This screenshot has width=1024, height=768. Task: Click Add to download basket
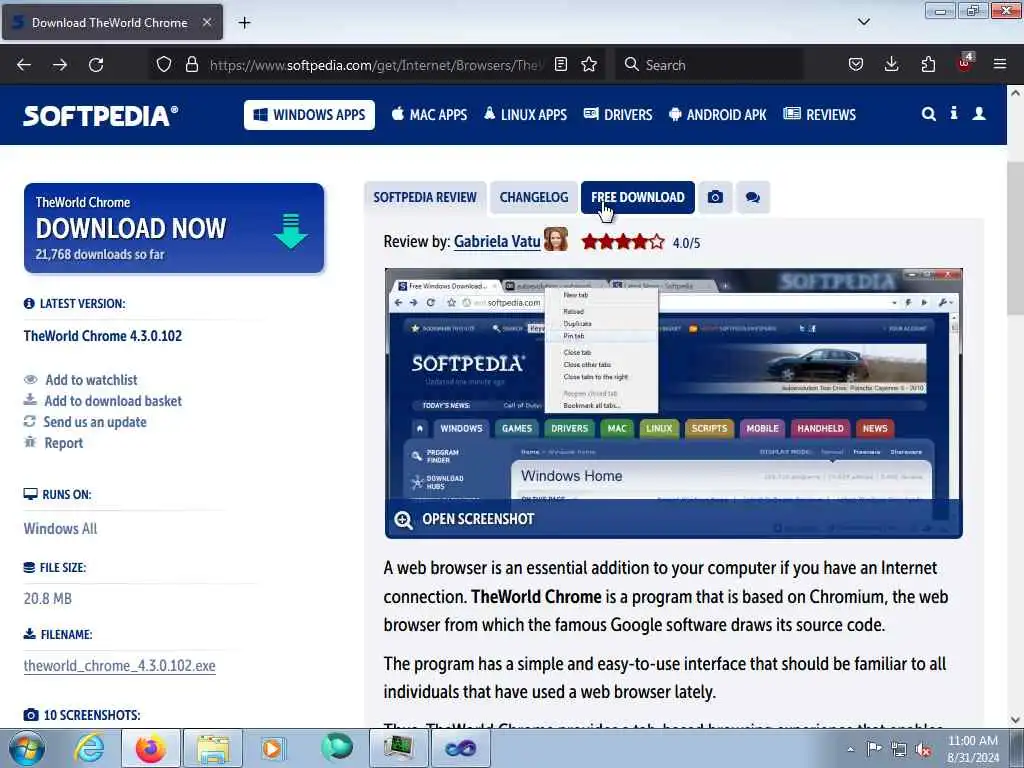click(113, 401)
